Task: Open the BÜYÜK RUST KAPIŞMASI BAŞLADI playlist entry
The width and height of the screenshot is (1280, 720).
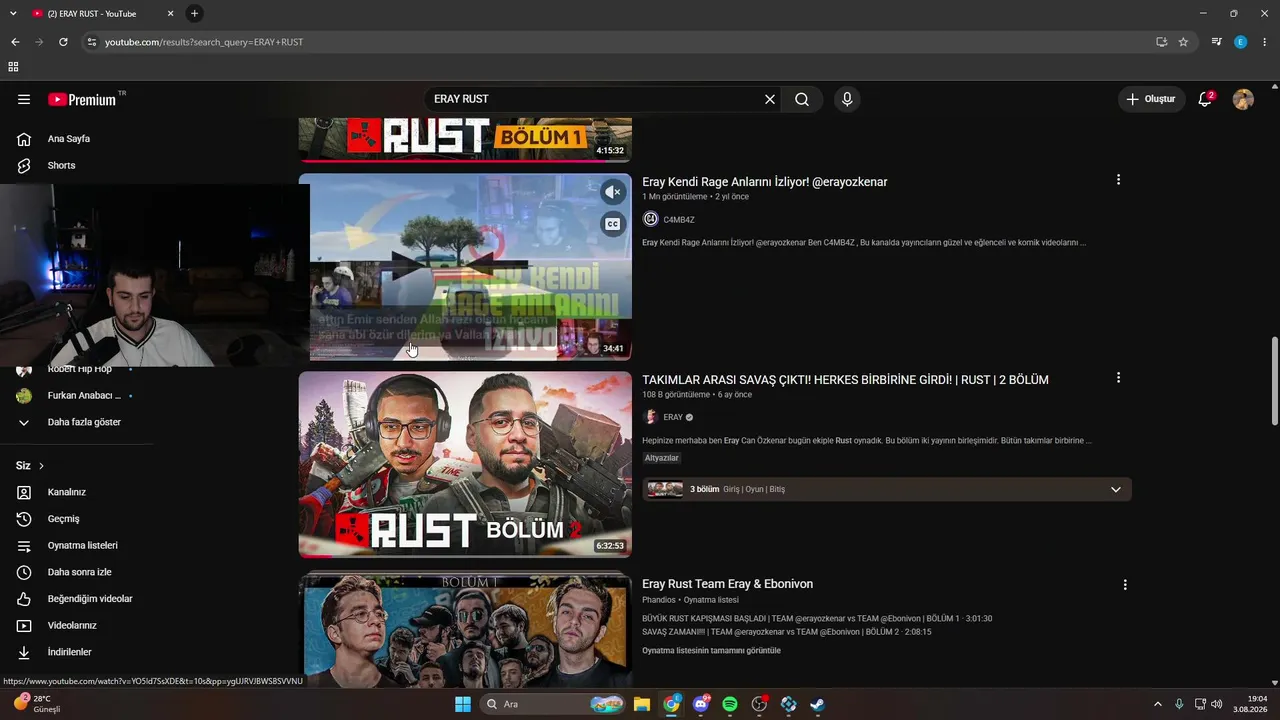Action: [x=817, y=619]
